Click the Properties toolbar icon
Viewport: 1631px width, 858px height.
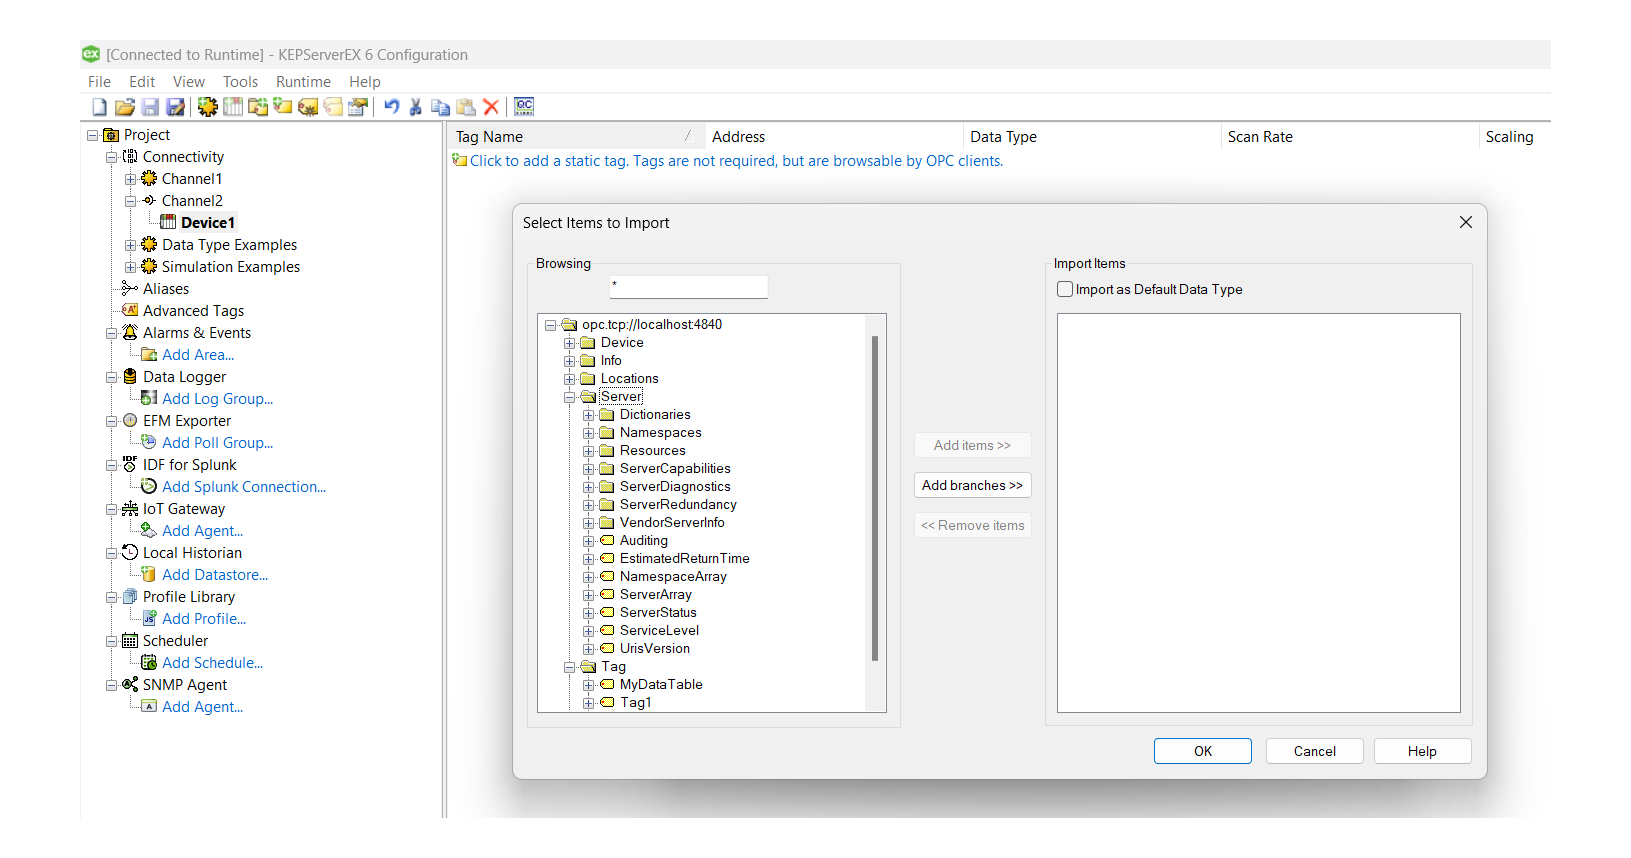(x=358, y=107)
